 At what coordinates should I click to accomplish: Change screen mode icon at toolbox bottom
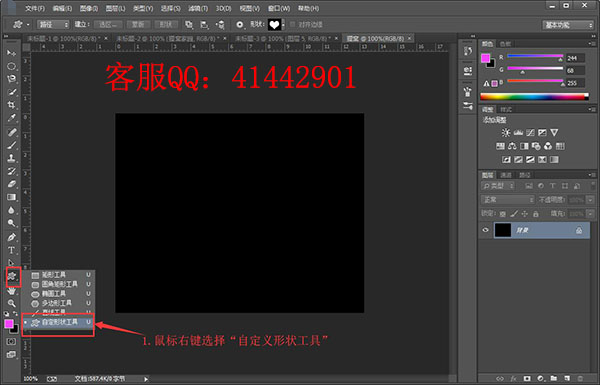(x=11, y=355)
